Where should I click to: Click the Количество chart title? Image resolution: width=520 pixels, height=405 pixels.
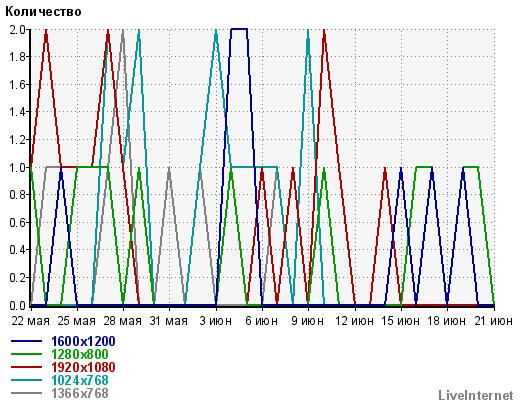tap(43, 12)
